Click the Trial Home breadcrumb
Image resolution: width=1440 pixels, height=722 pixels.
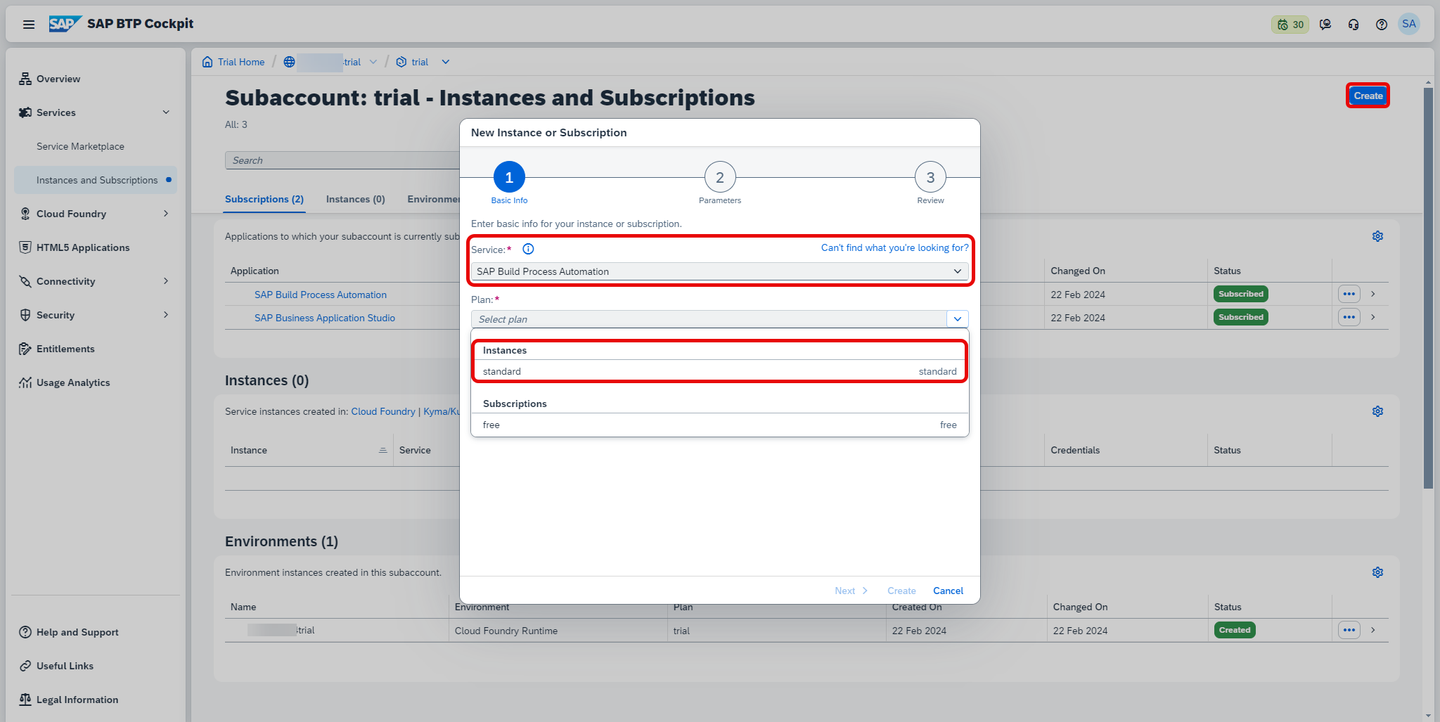tap(241, 62)
